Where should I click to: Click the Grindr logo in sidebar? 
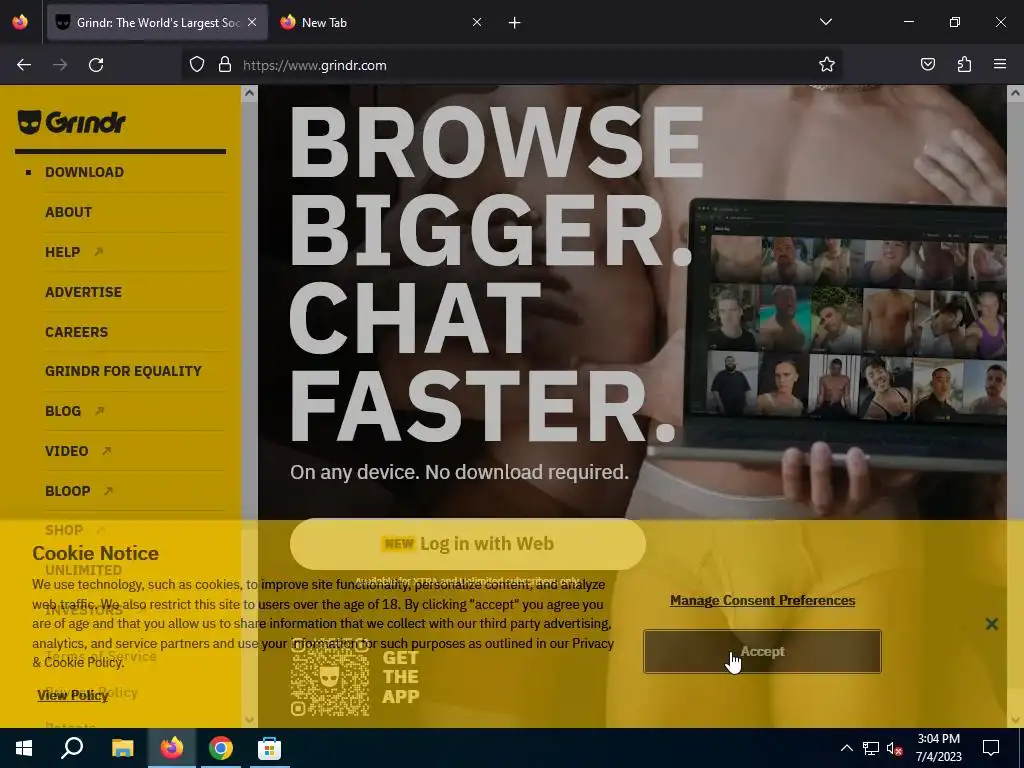pos(71,122)
